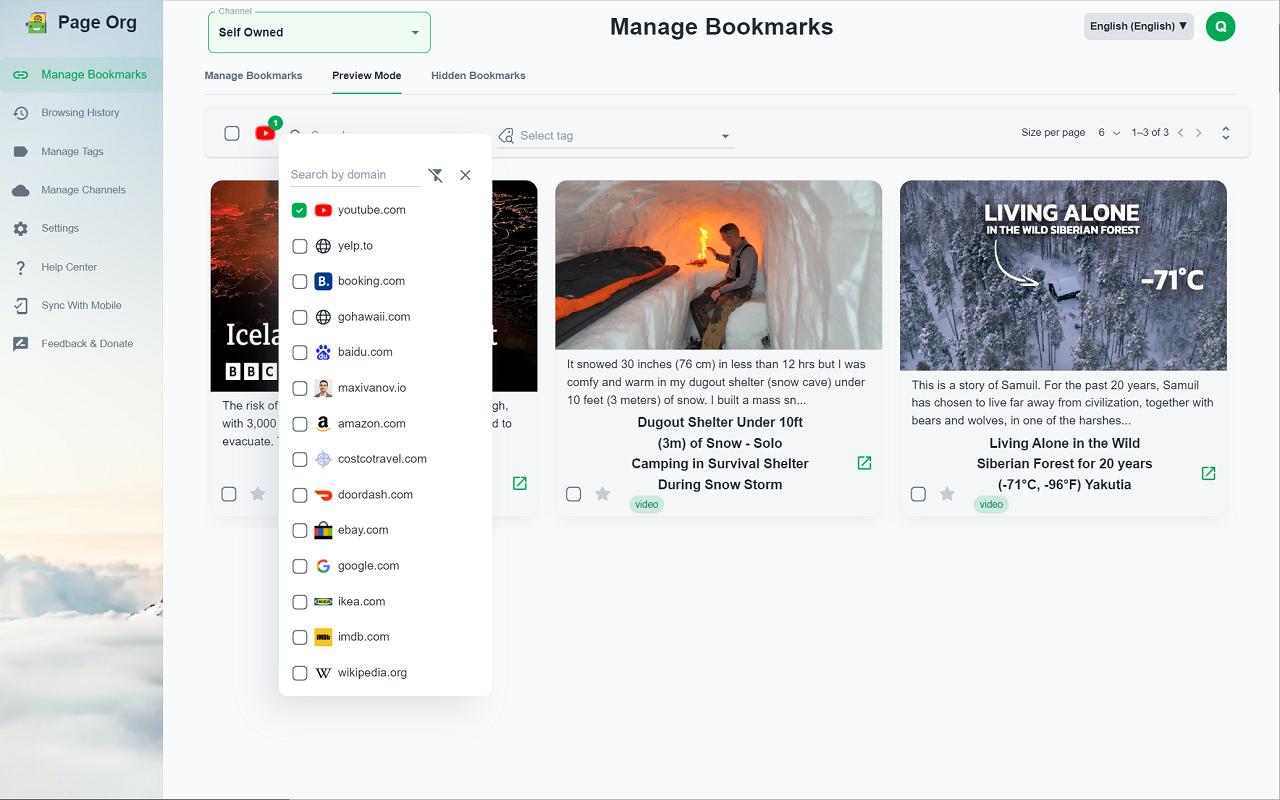Check the doordash.com checkbox
The image size is (1280, 800).
[x=299, y=495]
